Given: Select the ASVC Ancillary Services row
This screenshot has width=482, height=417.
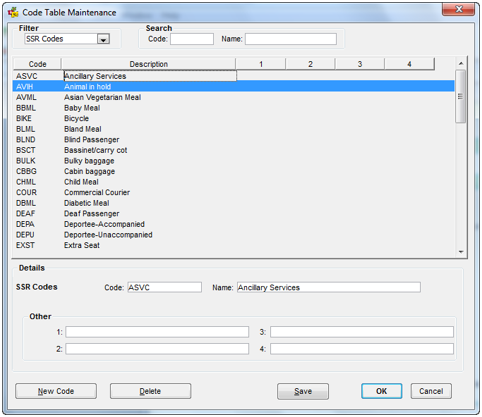Looking at the screenshot, I should (234, 76).
